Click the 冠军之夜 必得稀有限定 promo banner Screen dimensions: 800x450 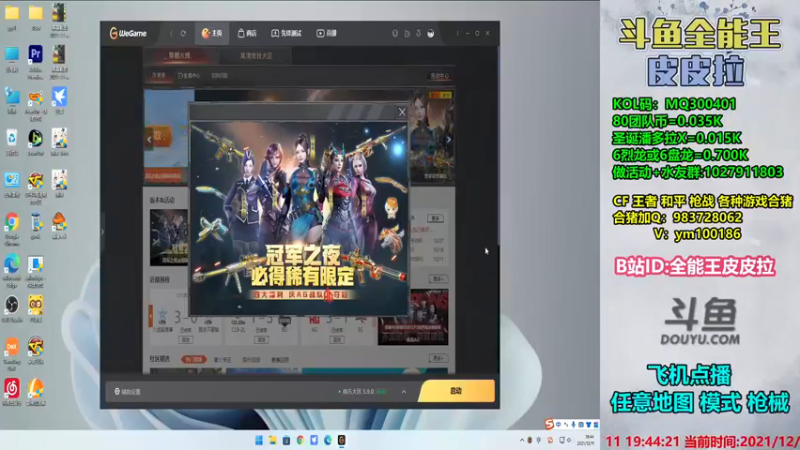tap(299, 218)
